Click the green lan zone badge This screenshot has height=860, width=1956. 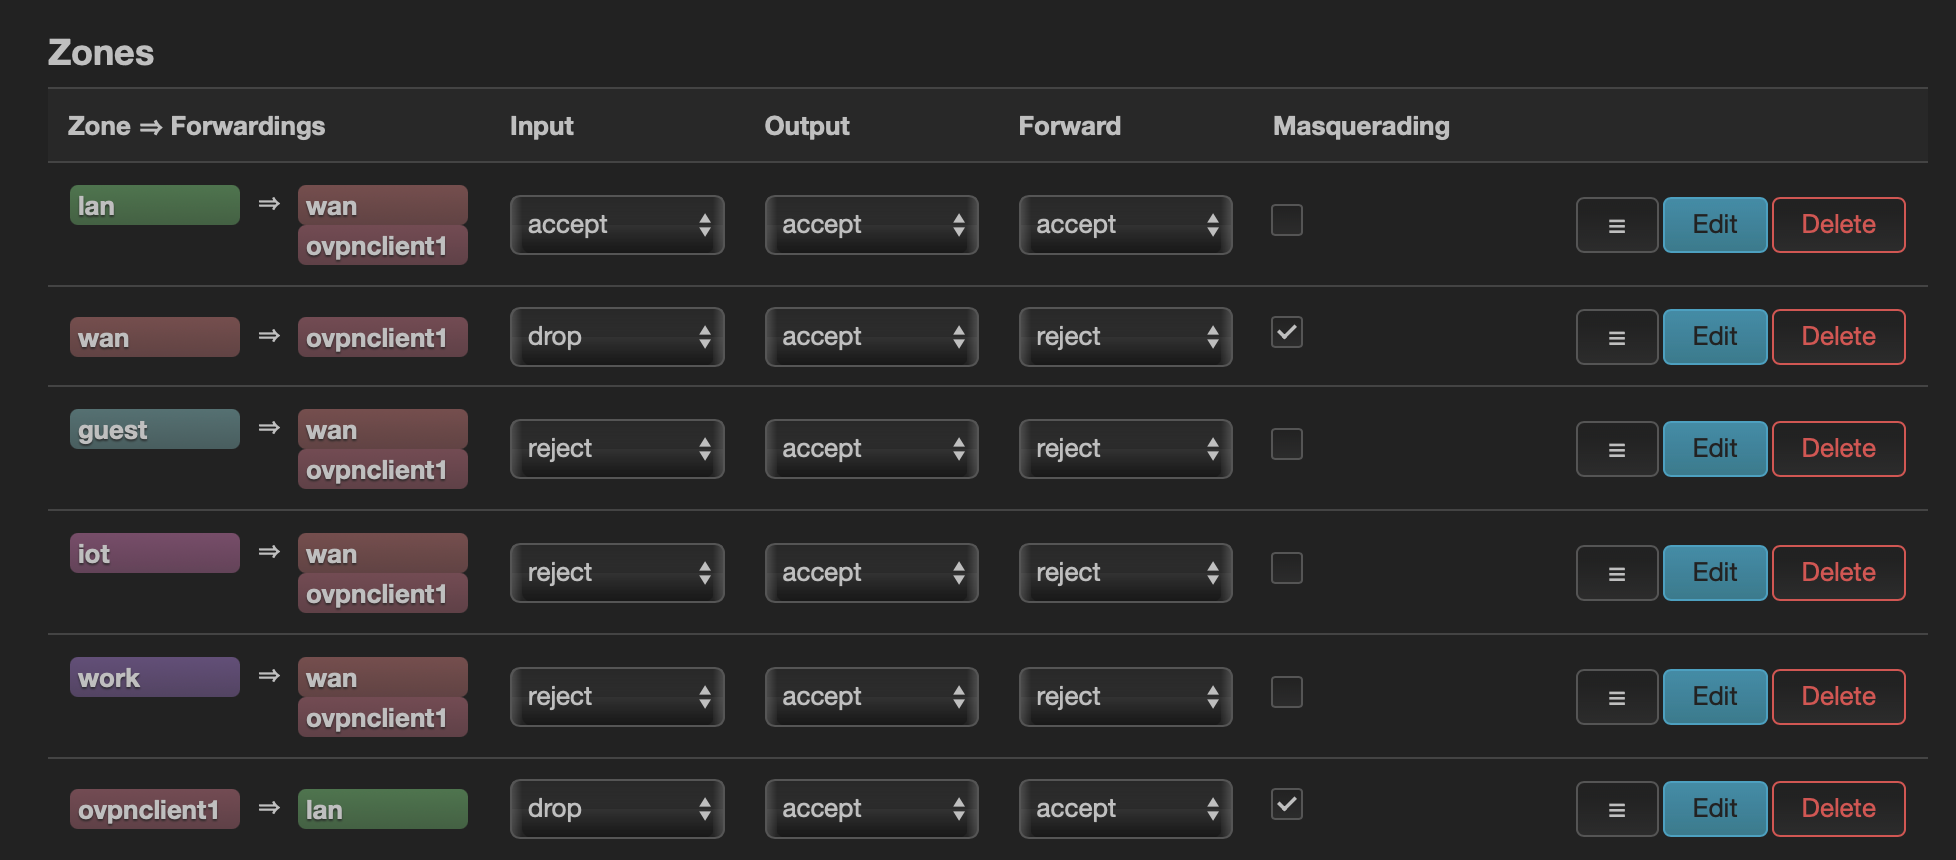point(154,206)
